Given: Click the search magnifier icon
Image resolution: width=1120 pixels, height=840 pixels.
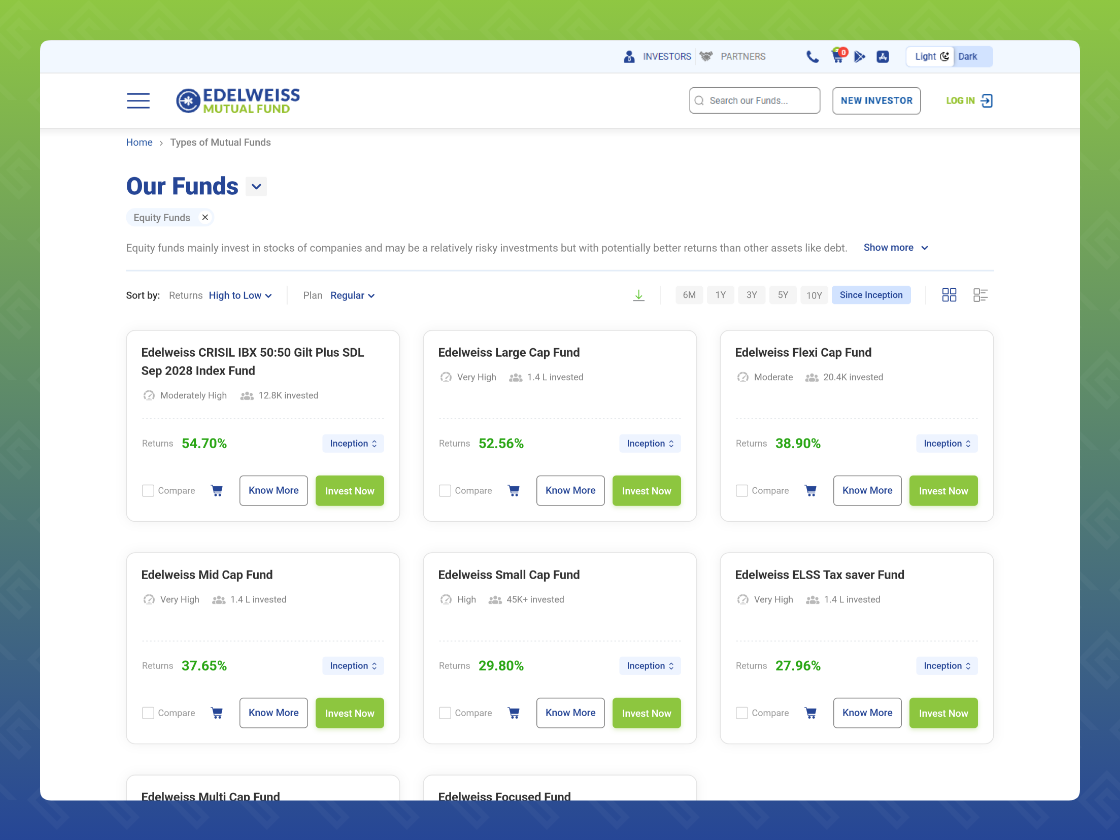Looking at the screenshot, I should pos(699,101).
